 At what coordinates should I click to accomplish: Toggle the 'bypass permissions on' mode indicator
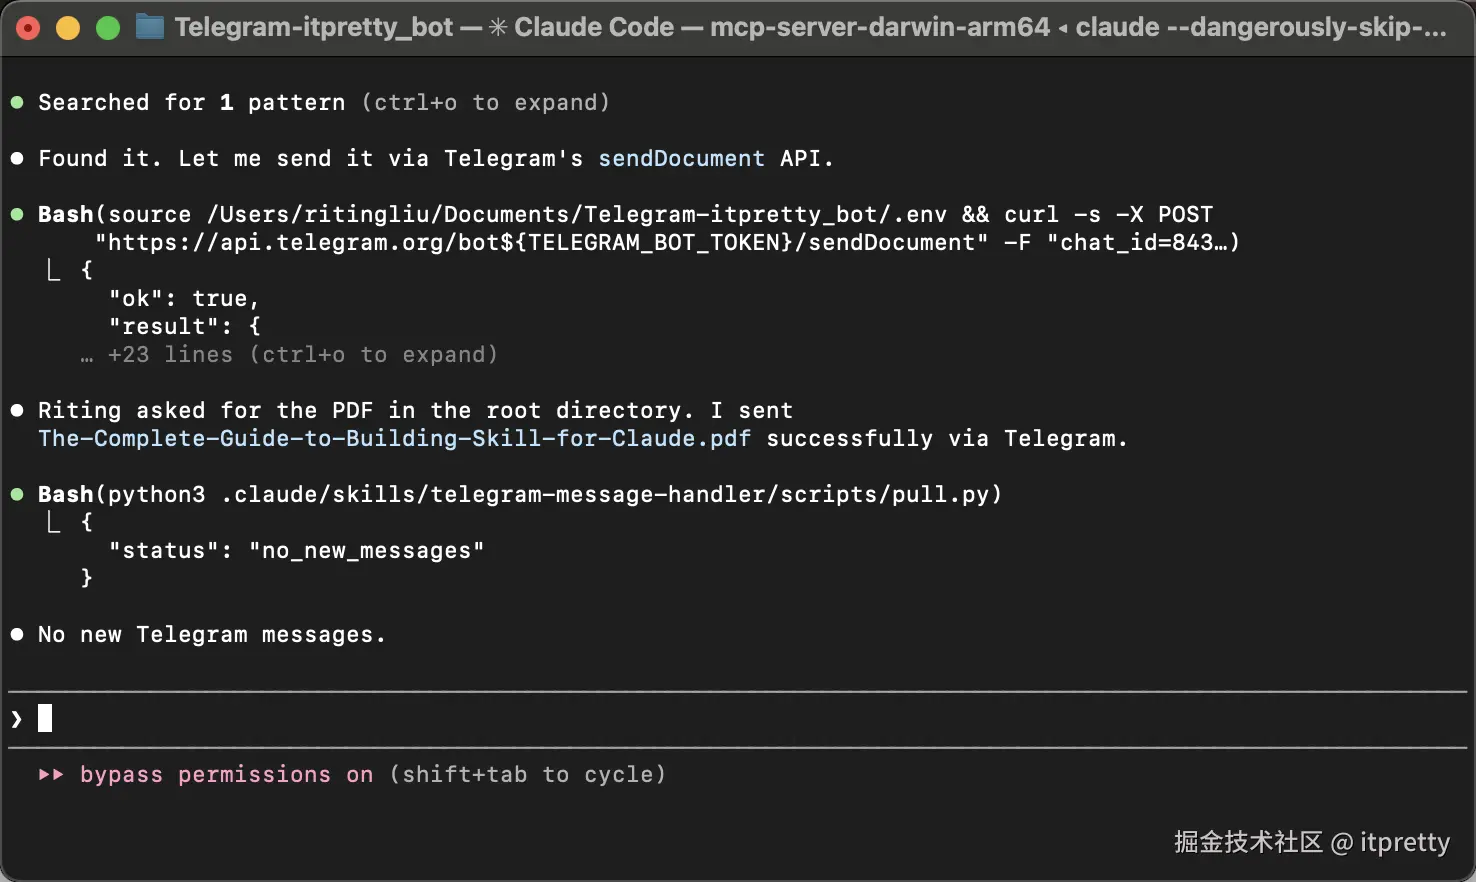[x=226, y=774]
